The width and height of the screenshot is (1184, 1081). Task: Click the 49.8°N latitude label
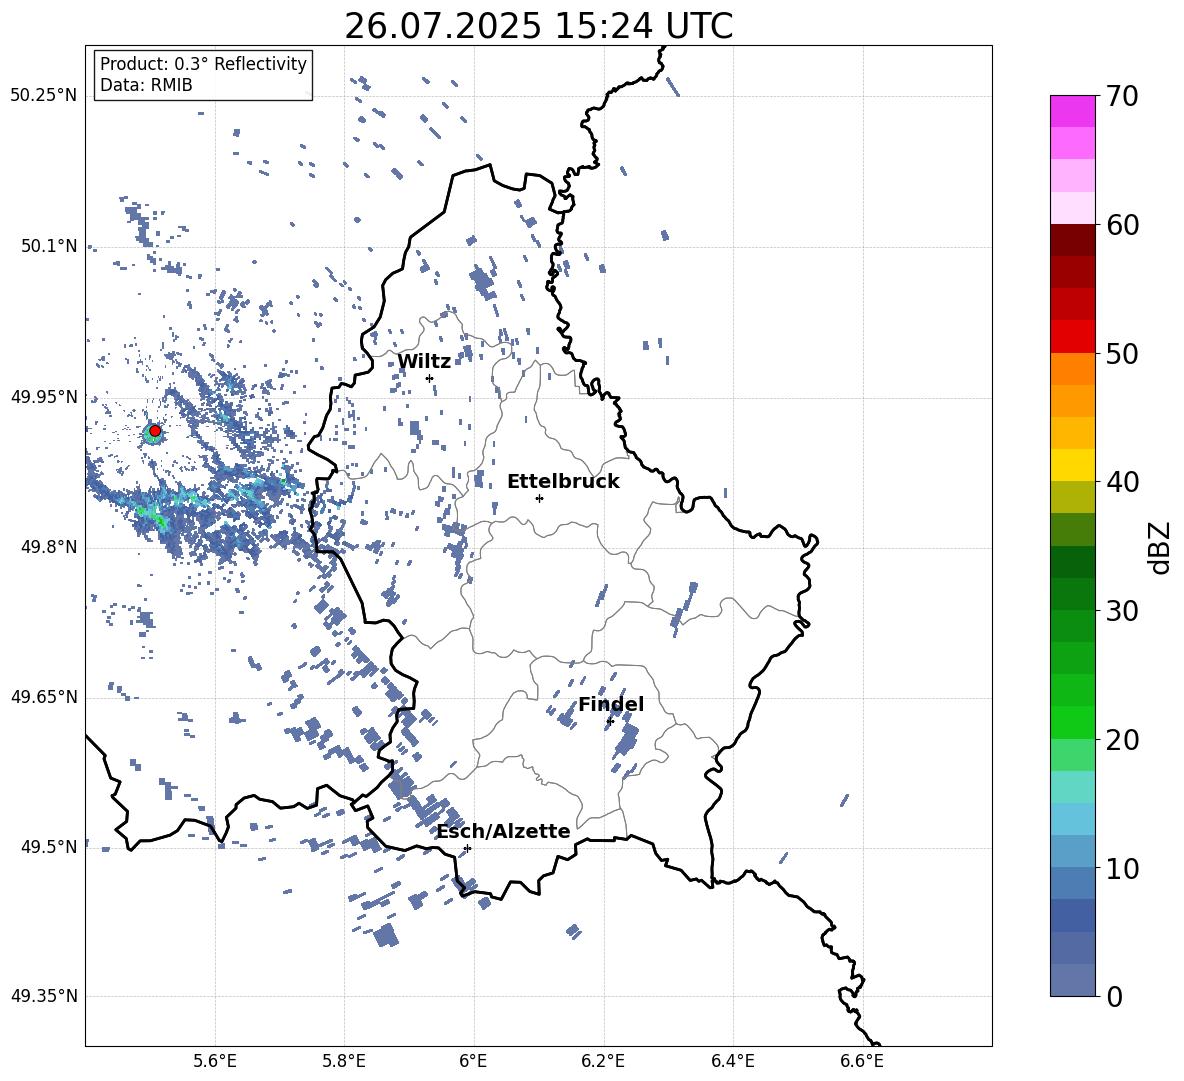tap(49, 547)
